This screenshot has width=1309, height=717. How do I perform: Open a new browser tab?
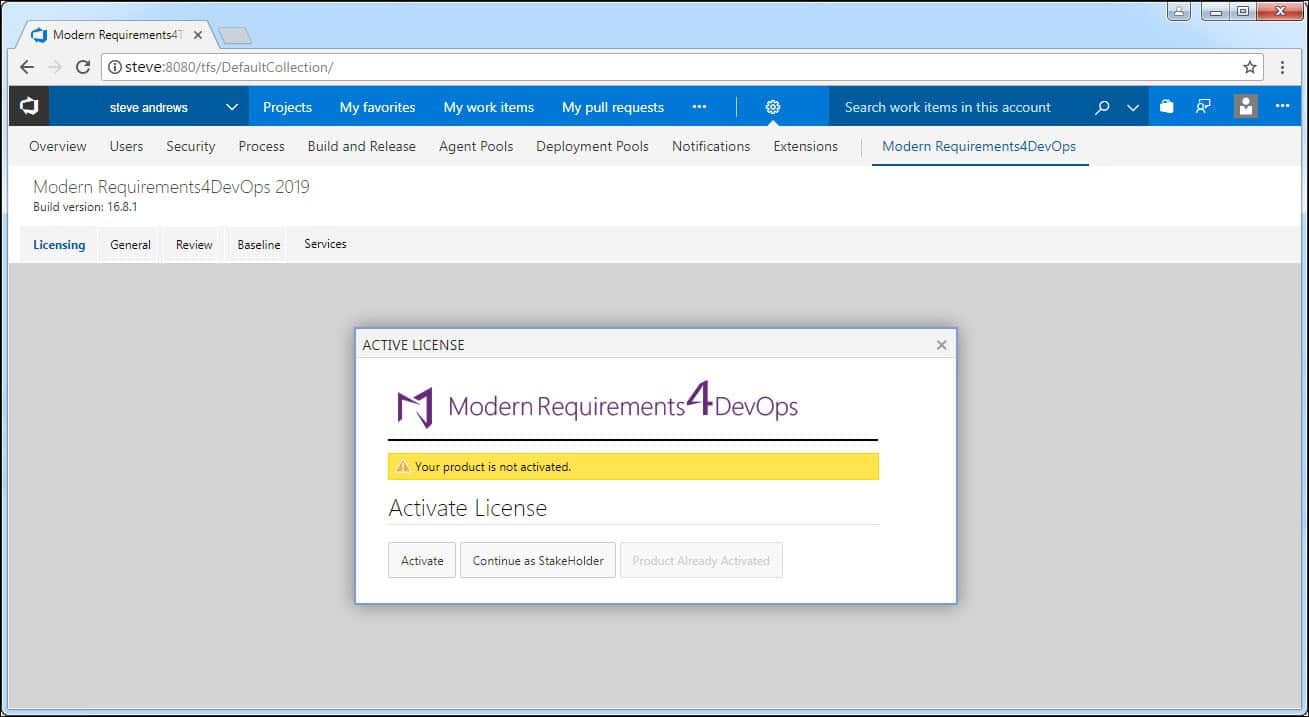pyautogui.click(x=234, y=36)
